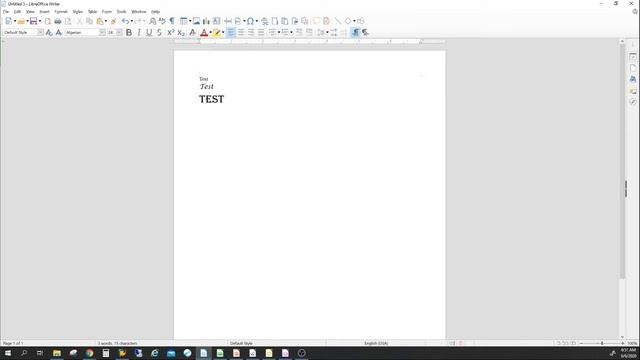Open the sidebar Gallery deck
The height and width of the screenshot is (360, 640).
pos(633,91)
